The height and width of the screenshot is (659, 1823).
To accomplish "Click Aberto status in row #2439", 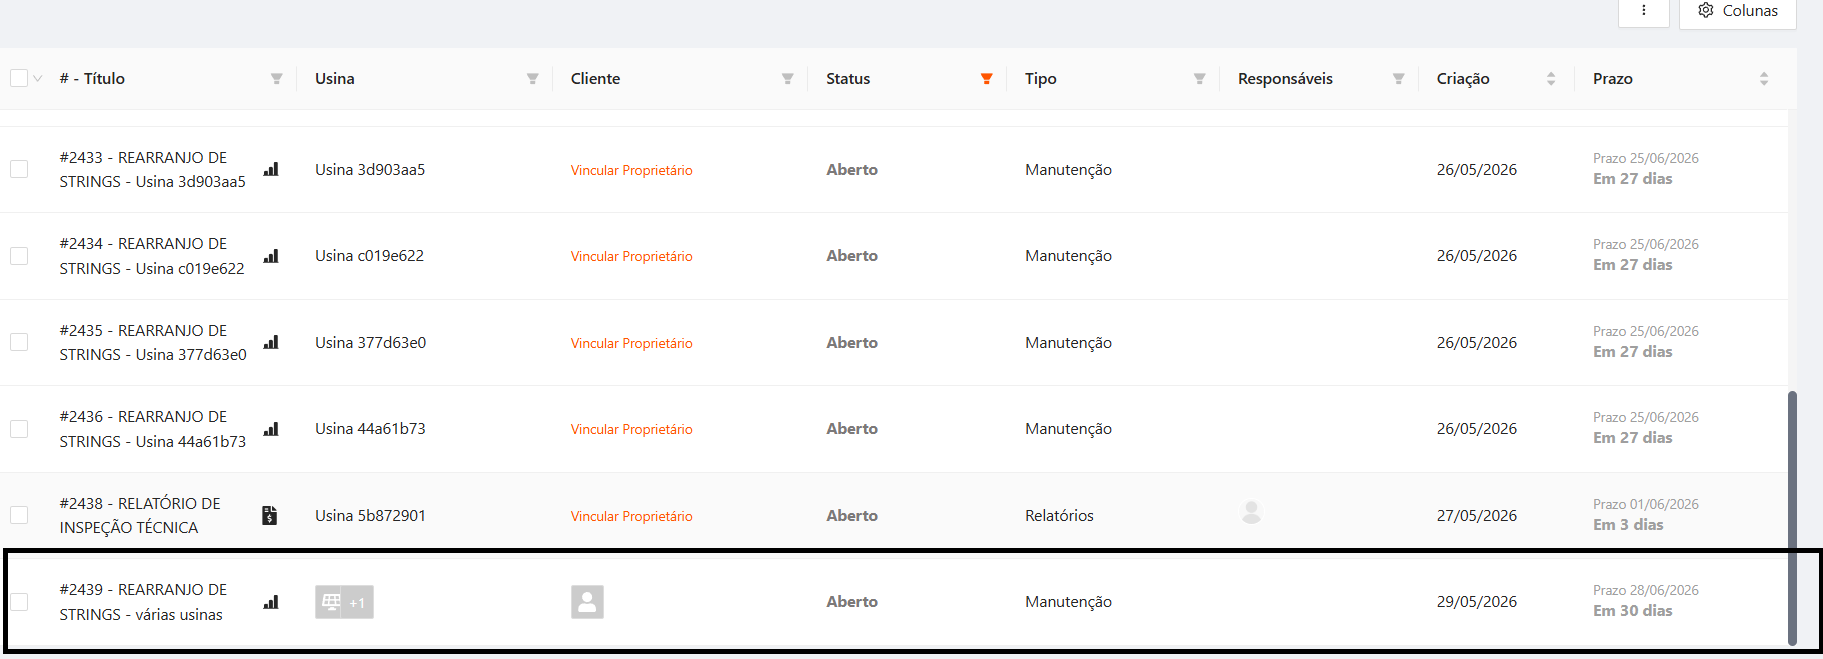I will tap(852, 602).
